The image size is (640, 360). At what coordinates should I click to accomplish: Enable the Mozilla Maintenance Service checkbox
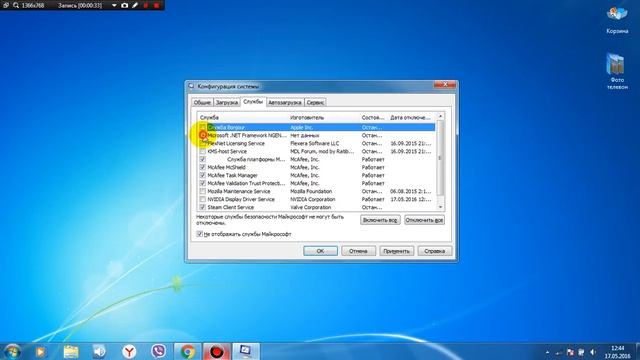[x=203, y=191]
